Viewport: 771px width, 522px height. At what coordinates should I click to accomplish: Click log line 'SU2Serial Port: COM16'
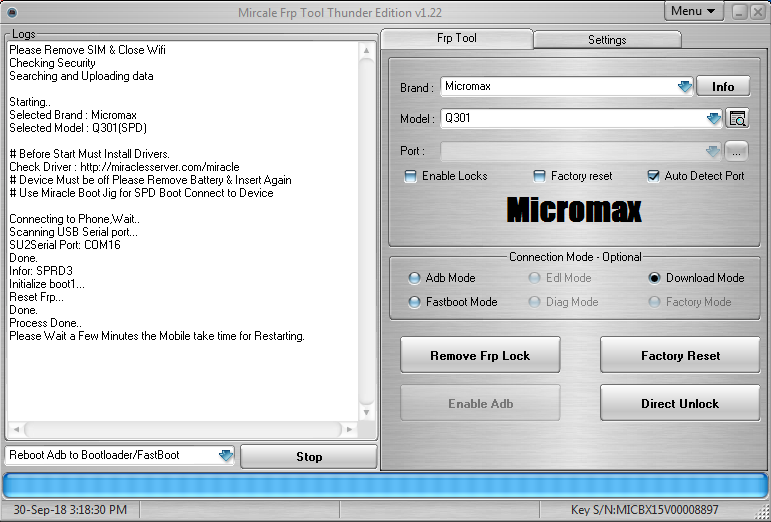tap(65, 245)
